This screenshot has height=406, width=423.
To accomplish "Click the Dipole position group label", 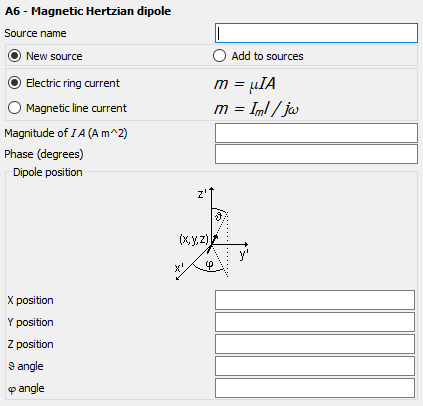I will click(x=48, y=172).
